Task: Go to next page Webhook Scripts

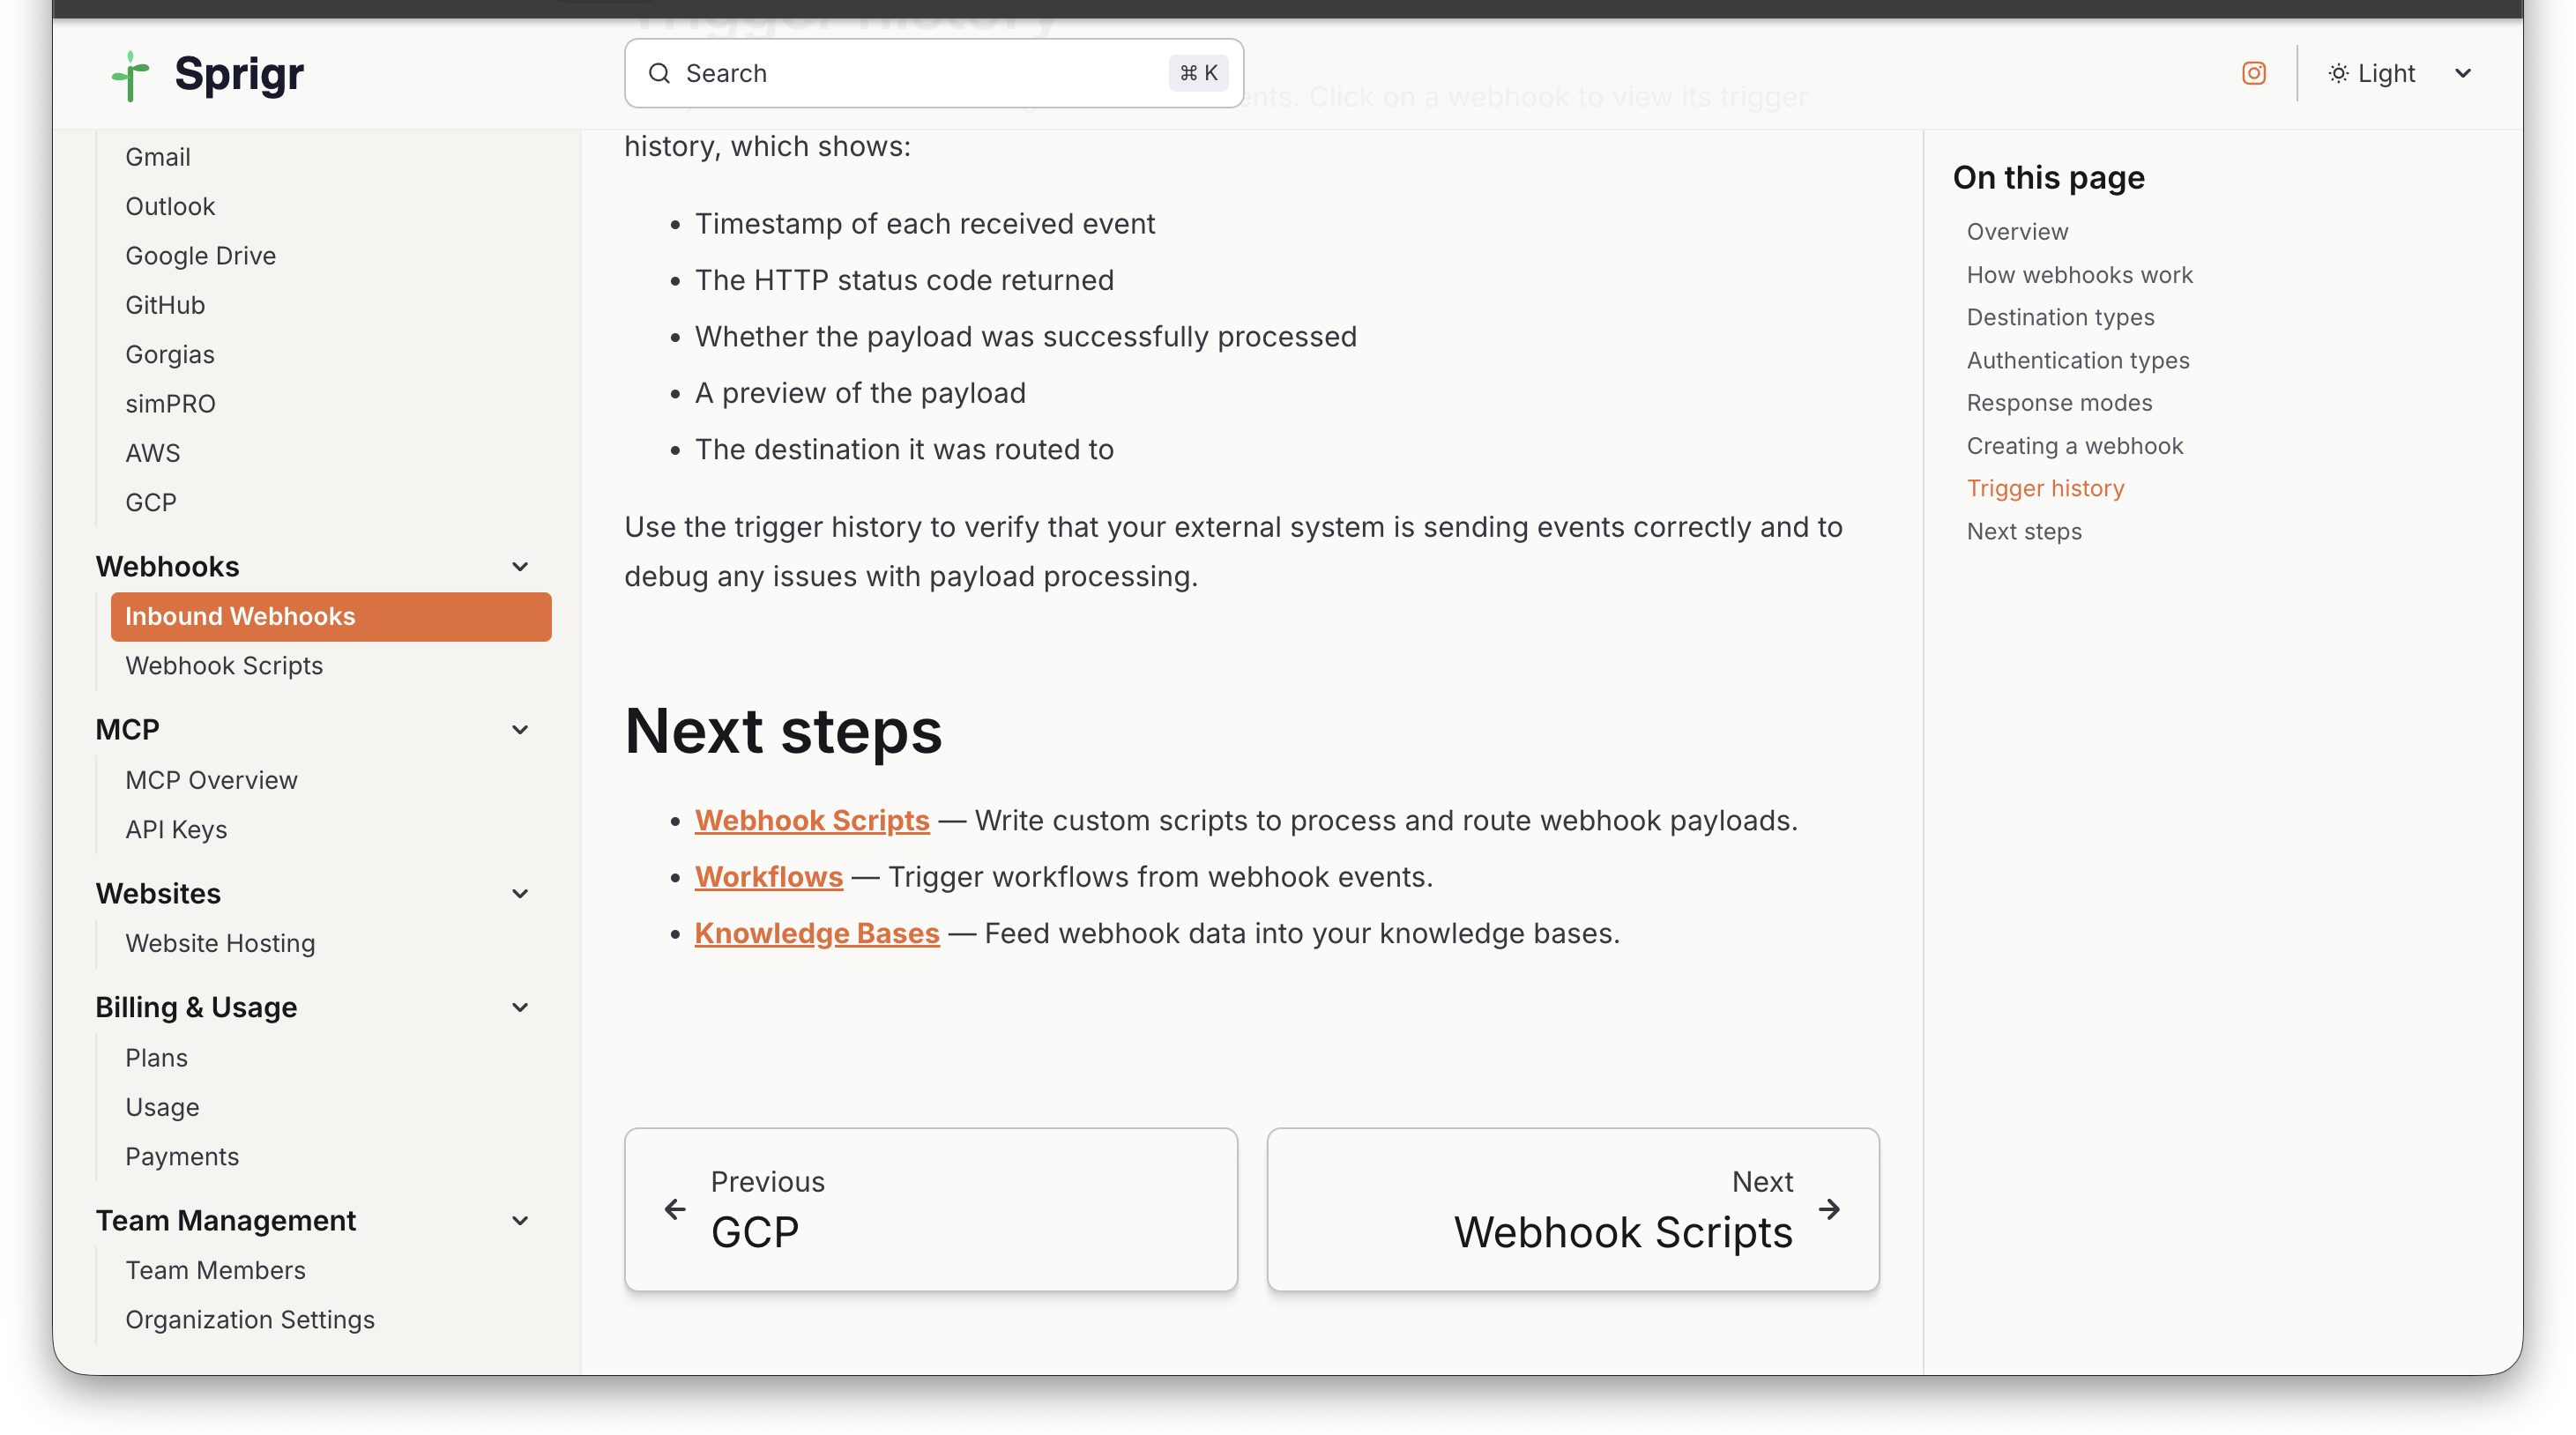Action: 1572,1209
